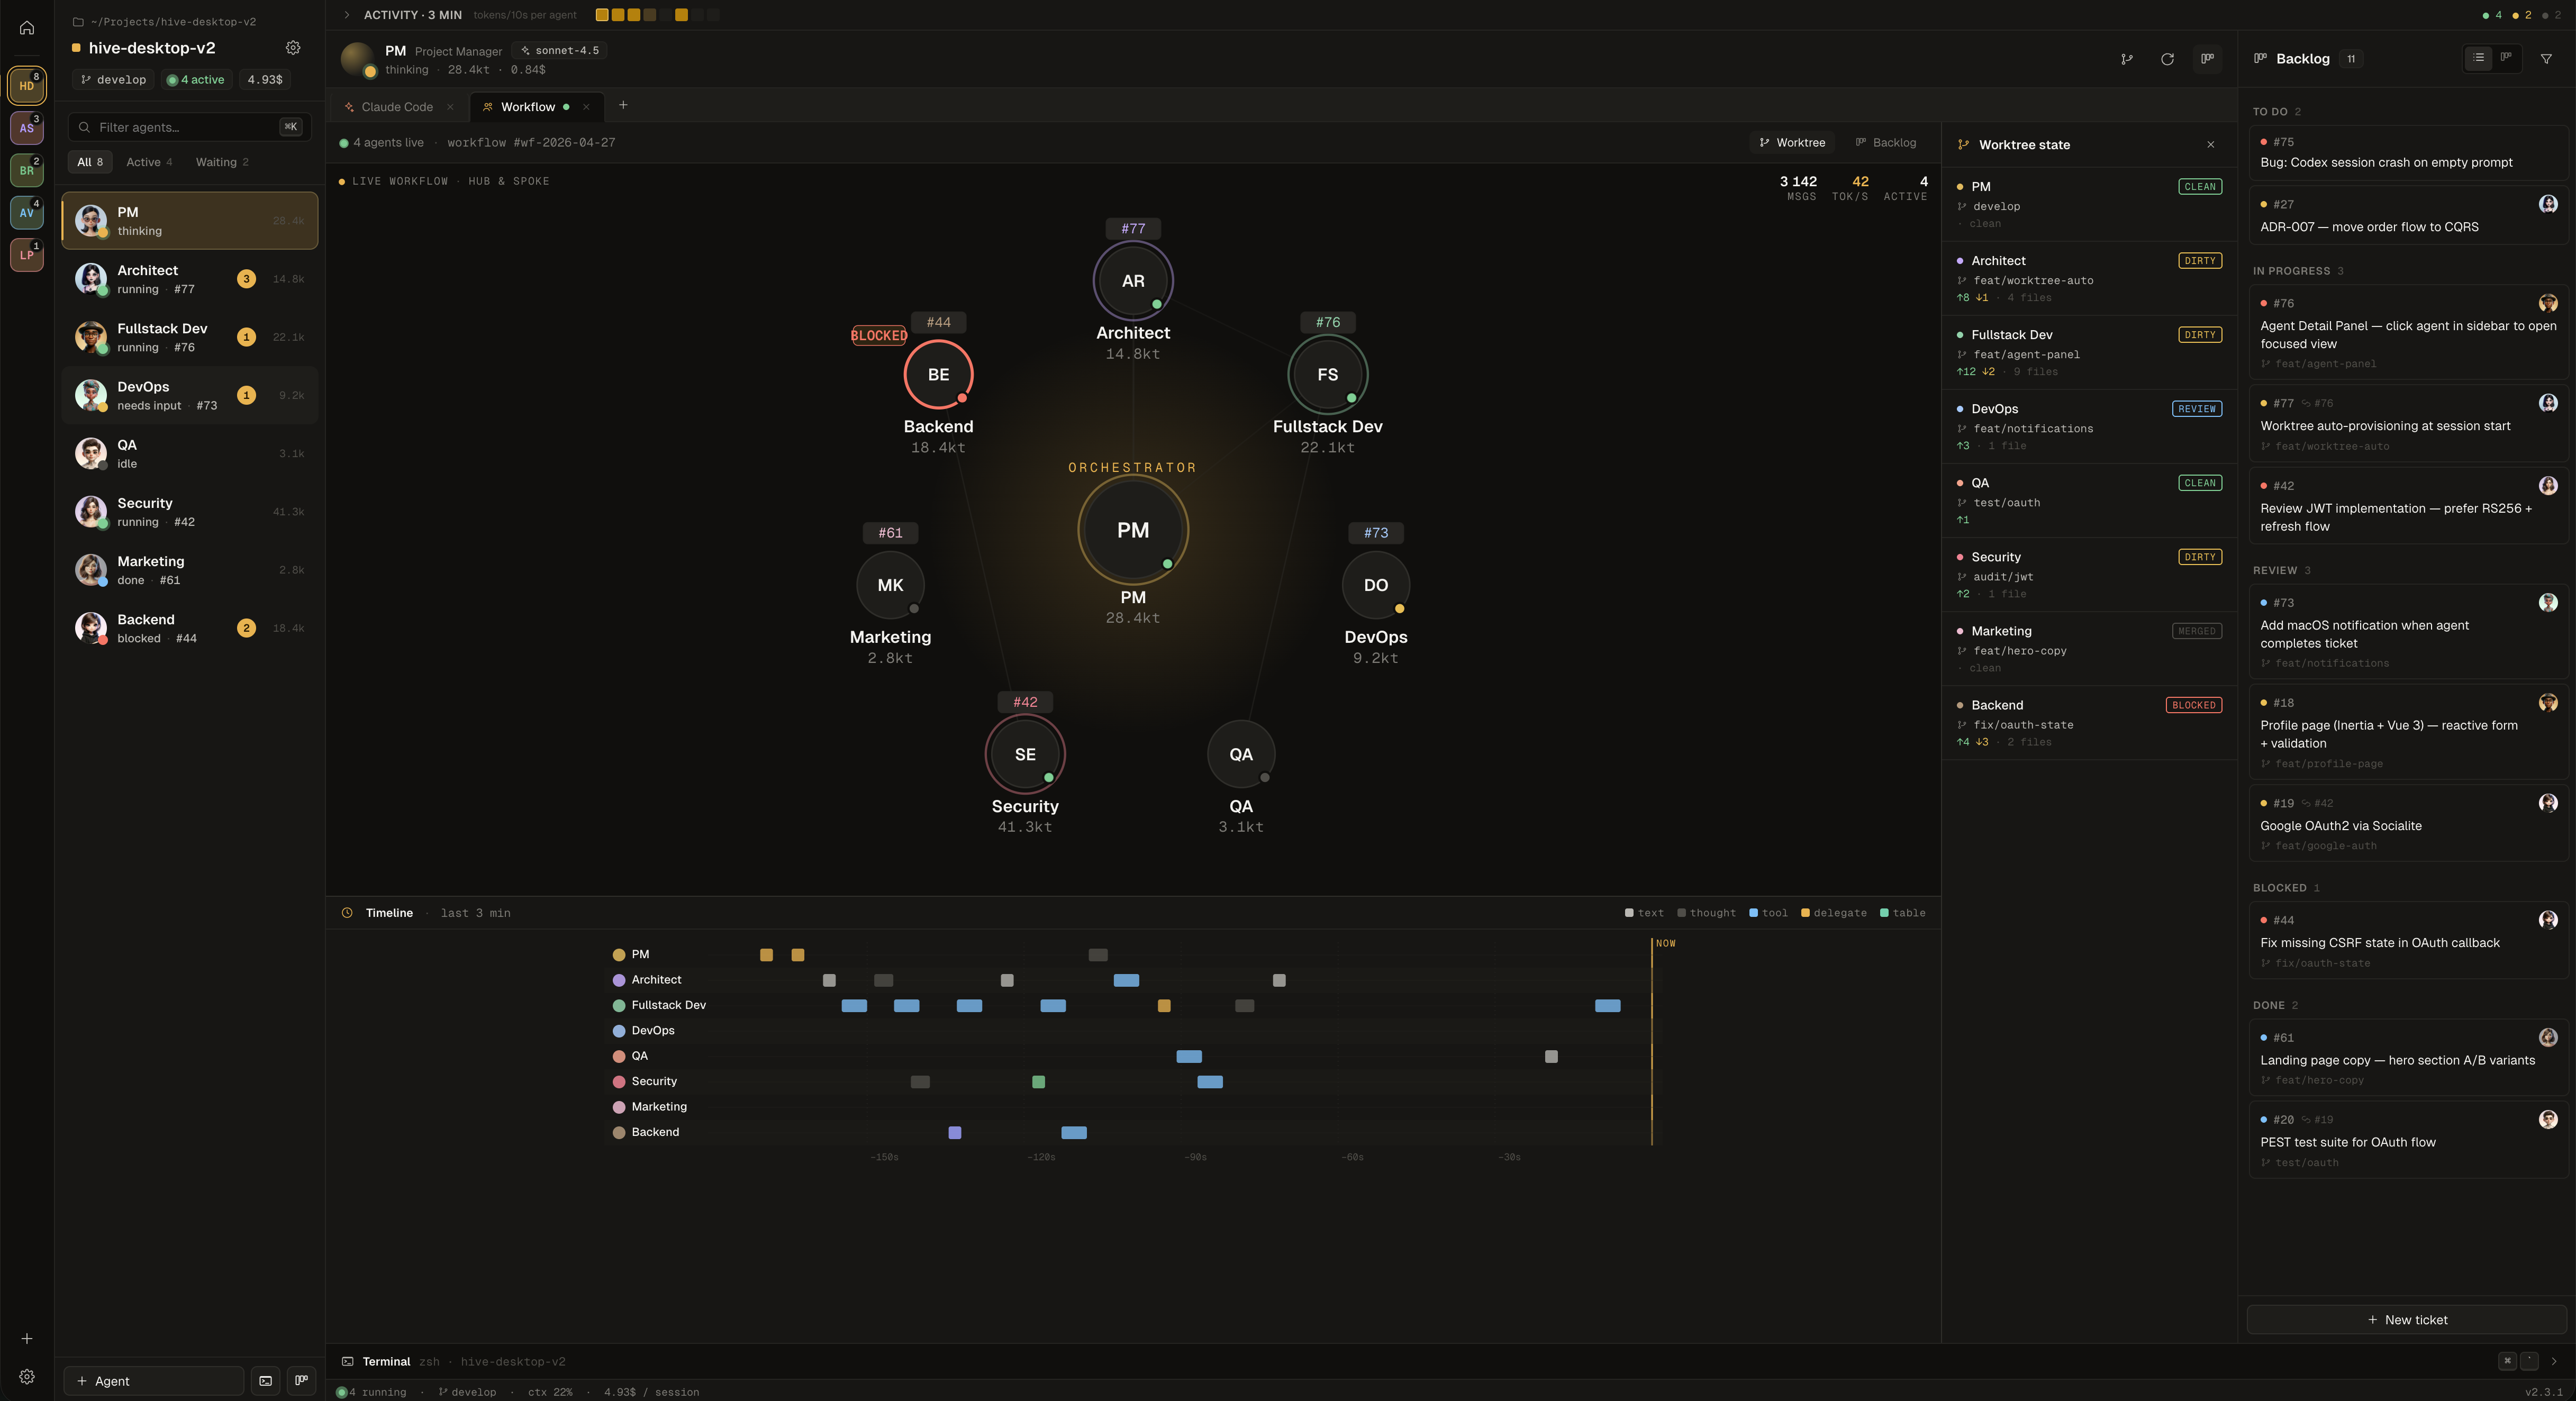Viewport: 2576px width, 1401px height.
Task: Select the central PM orchestrator node
Action: pyautogui.click(x=1133, y=530)
